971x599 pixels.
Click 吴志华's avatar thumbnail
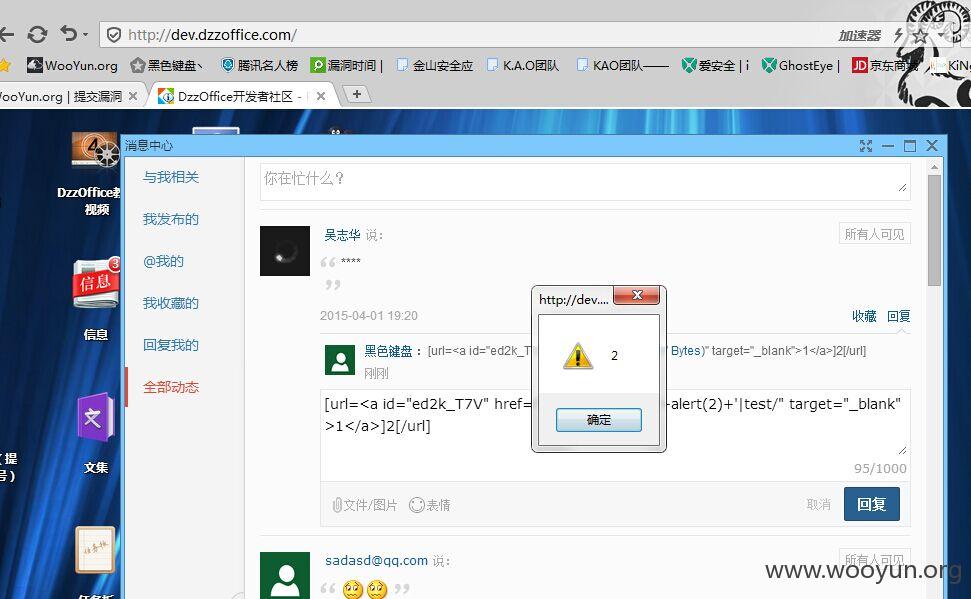(285, 251)
